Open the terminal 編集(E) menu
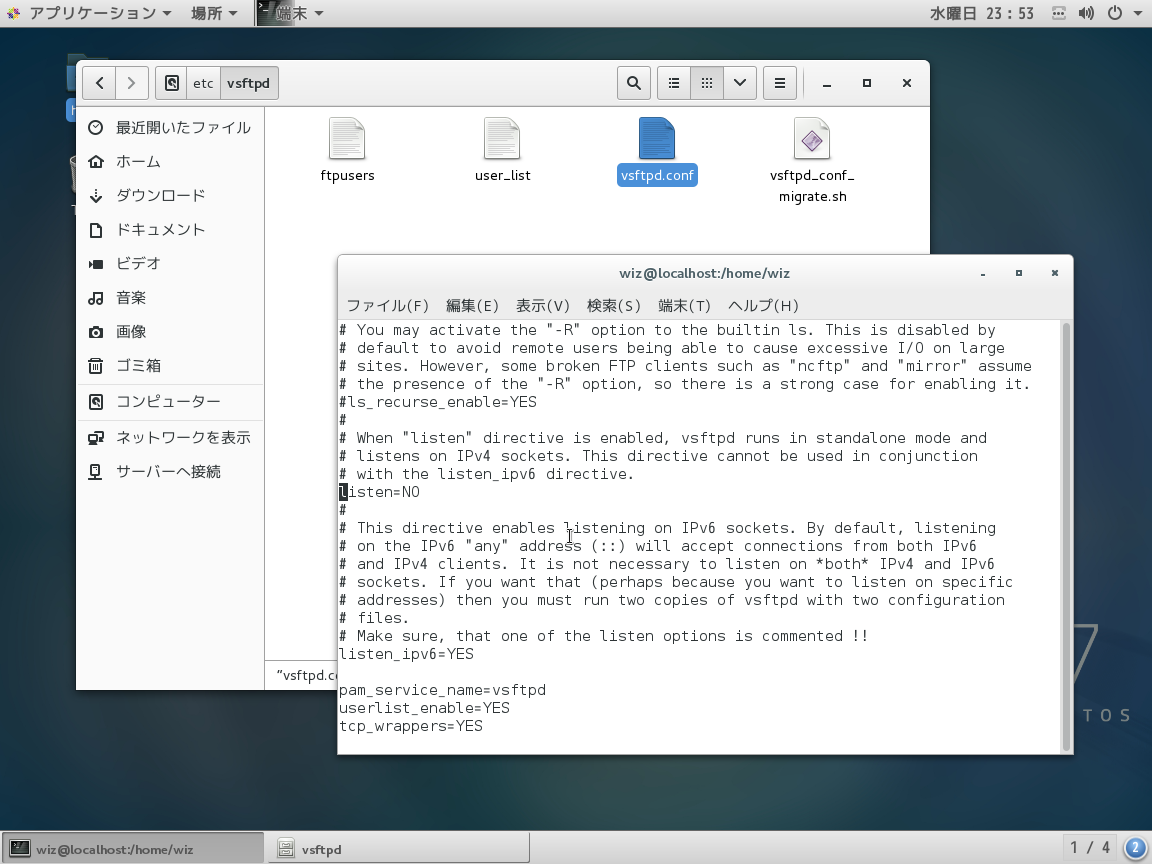This screenshot has width=1152, height=864. click(472, 306)
